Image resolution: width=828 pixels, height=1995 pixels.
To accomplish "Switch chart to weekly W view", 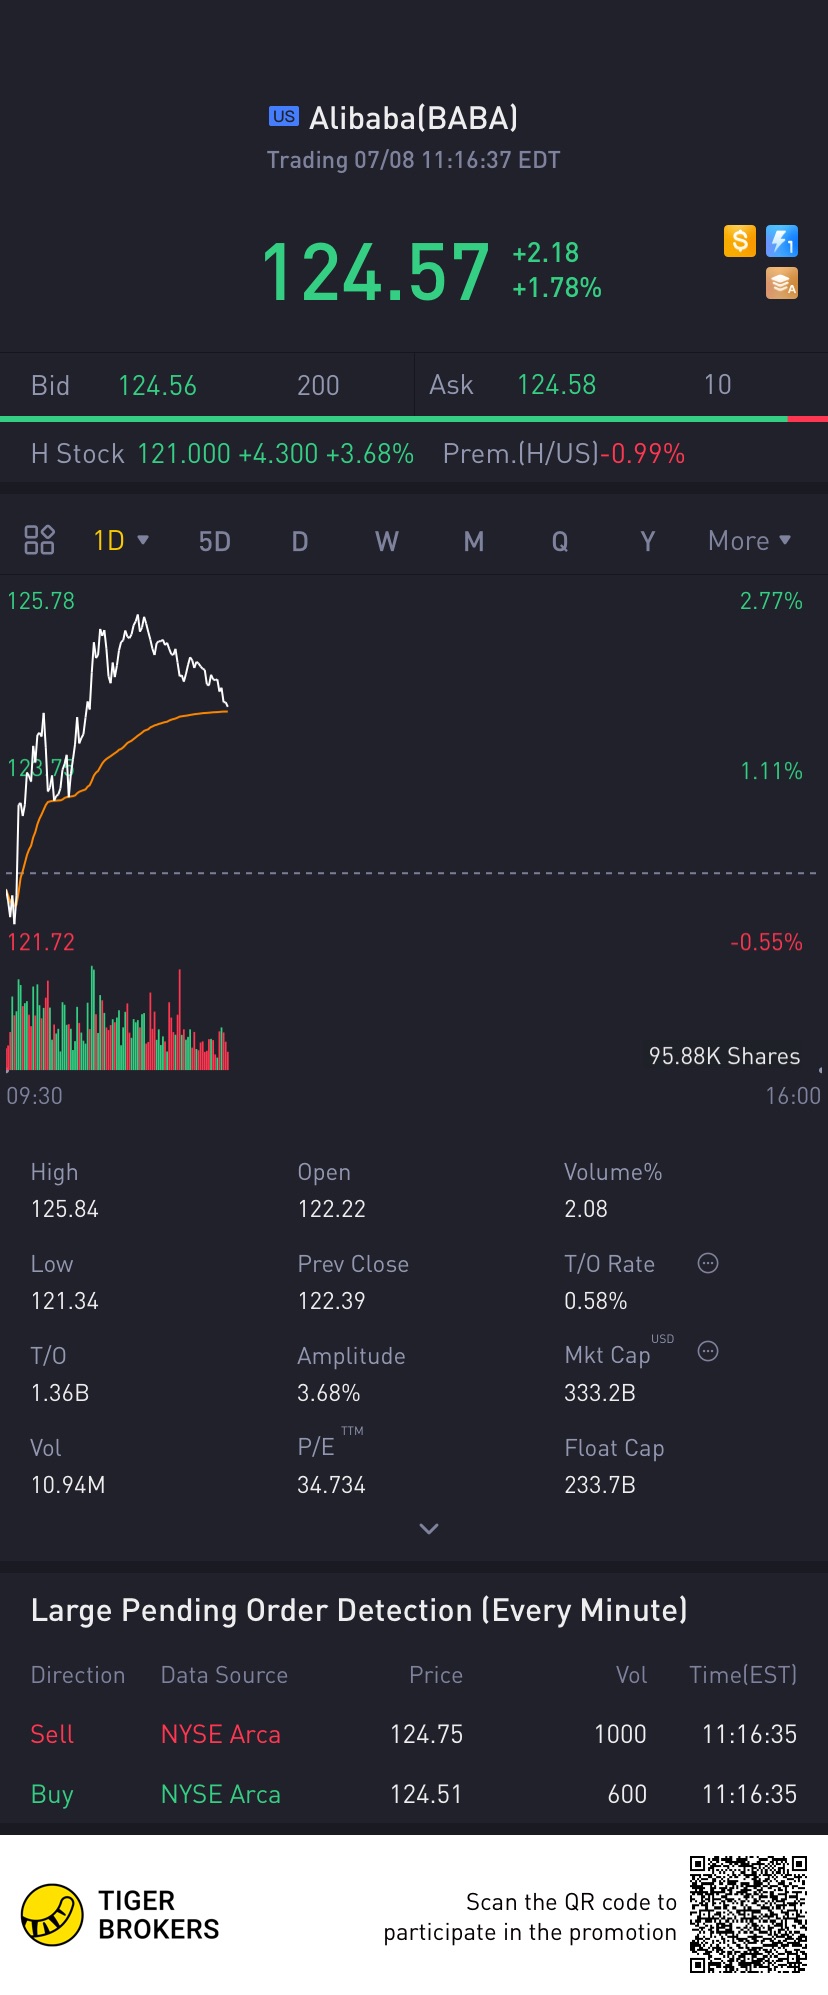I will 386,541.
